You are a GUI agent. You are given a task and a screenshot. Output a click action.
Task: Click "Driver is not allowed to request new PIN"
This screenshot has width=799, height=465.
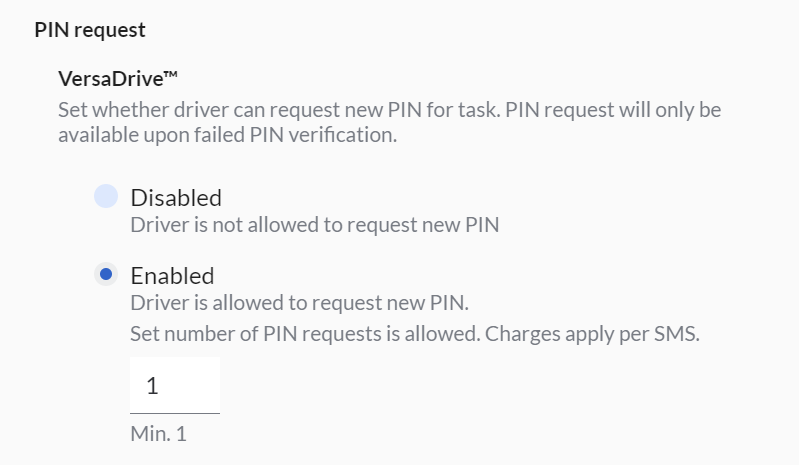(x=314, y=224)
